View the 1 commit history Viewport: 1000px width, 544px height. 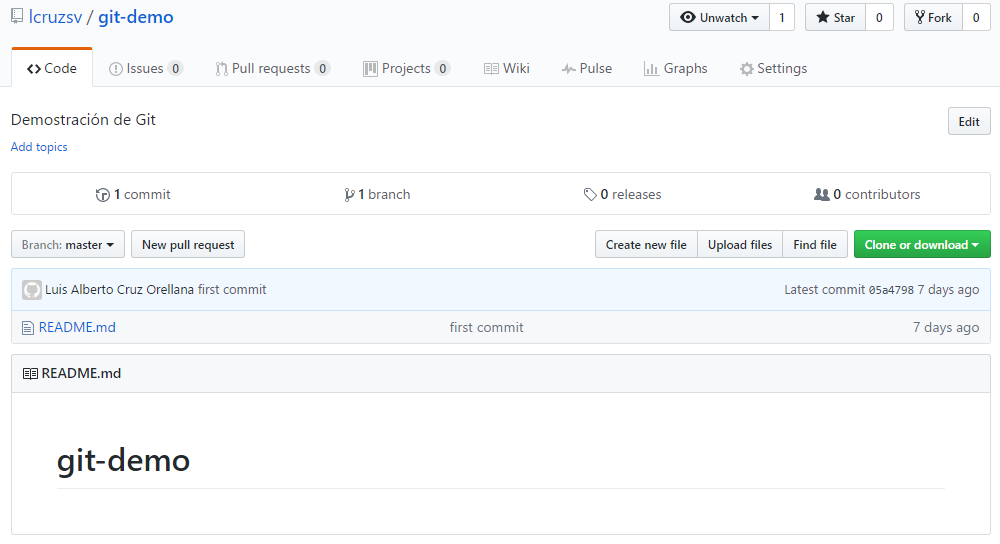(133, 195)
